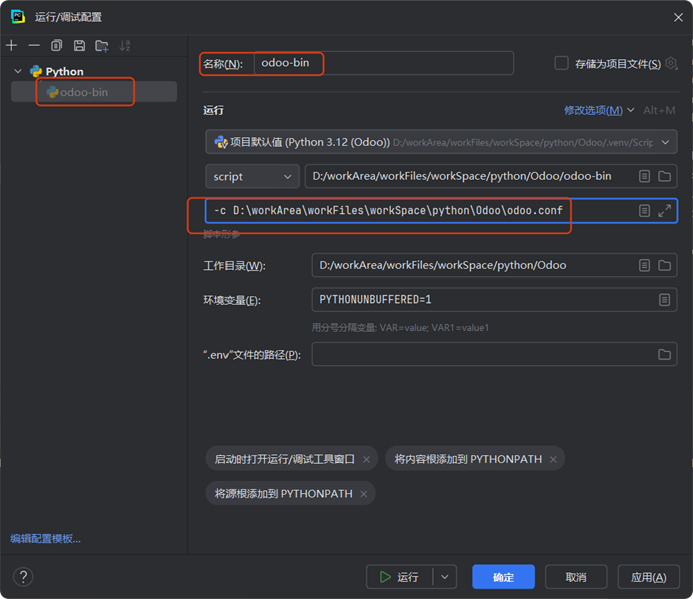Viewport: 693px width, 599px height.
Task: Confirm with the blue OK button
Action: coord(503,576)
